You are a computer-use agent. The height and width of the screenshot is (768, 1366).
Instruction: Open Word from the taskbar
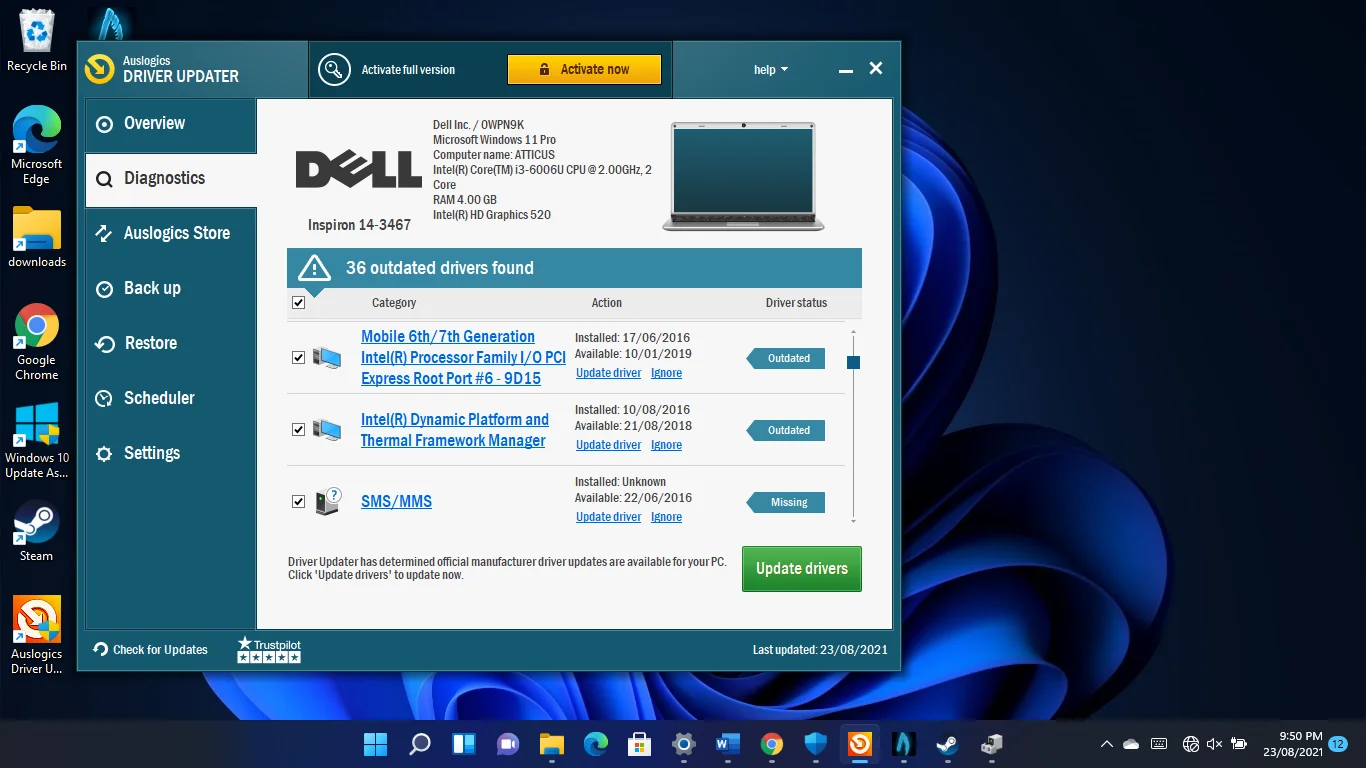[728, 744]
